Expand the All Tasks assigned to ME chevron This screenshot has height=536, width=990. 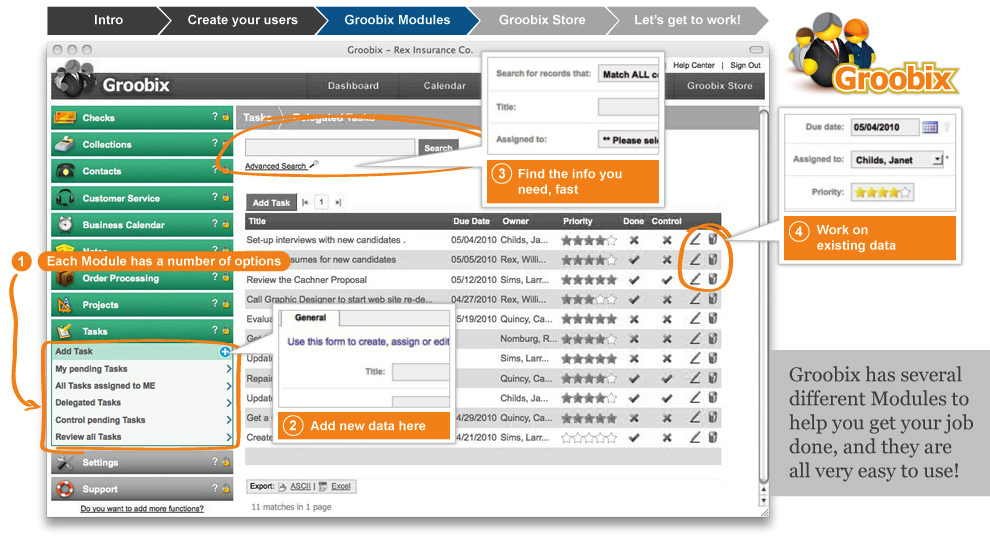tap(229, 386)
